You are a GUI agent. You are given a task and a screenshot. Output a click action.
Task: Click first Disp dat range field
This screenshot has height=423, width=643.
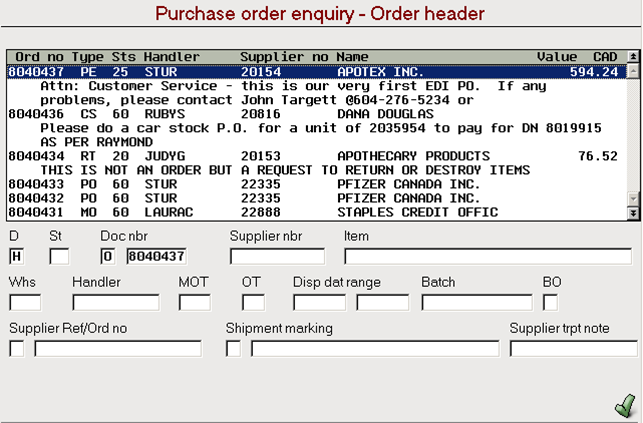click(x=319, y=303)
